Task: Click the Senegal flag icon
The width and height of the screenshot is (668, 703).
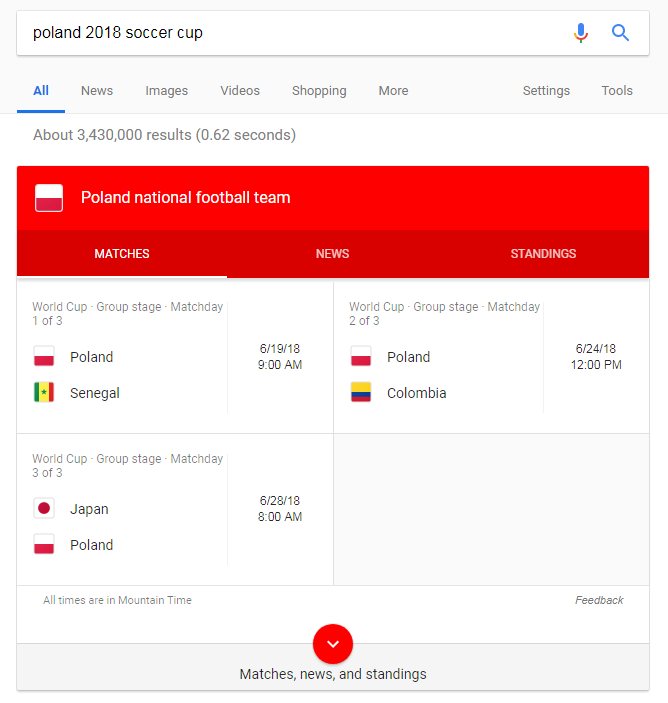Action: click(x=44, y=392)
